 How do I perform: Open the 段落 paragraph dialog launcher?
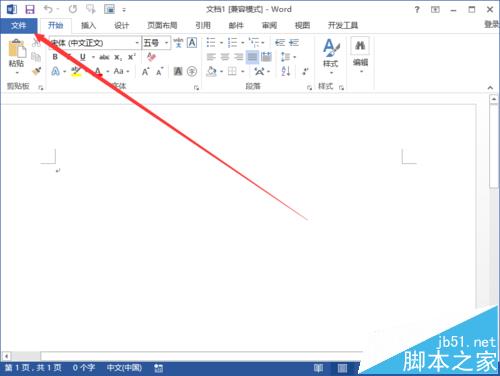coord(309,88)
